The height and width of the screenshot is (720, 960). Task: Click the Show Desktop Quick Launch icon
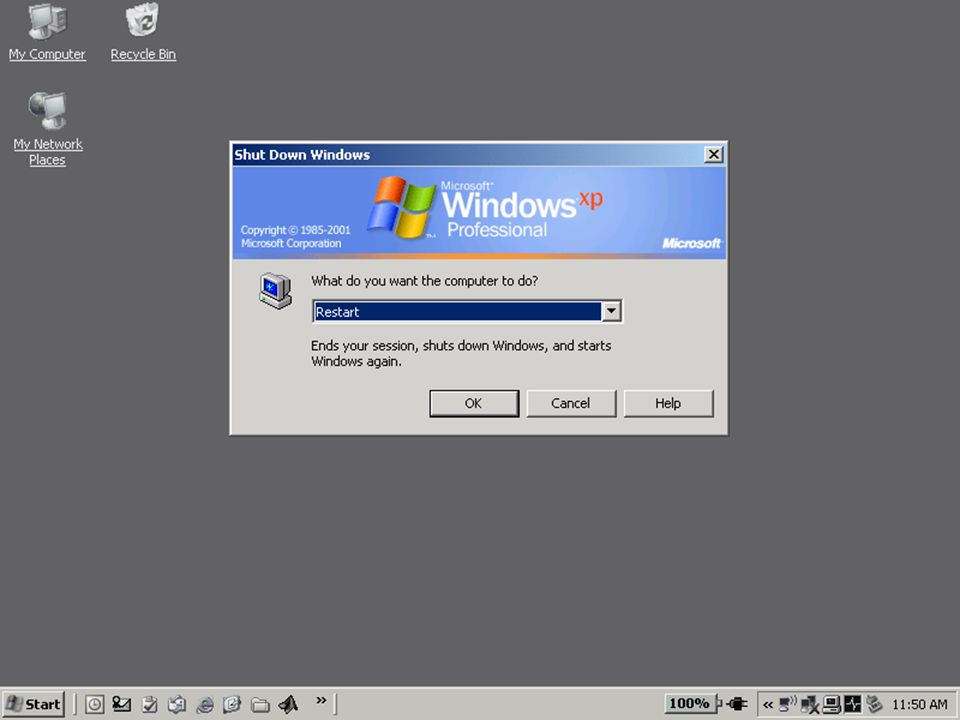pos(176,704)
